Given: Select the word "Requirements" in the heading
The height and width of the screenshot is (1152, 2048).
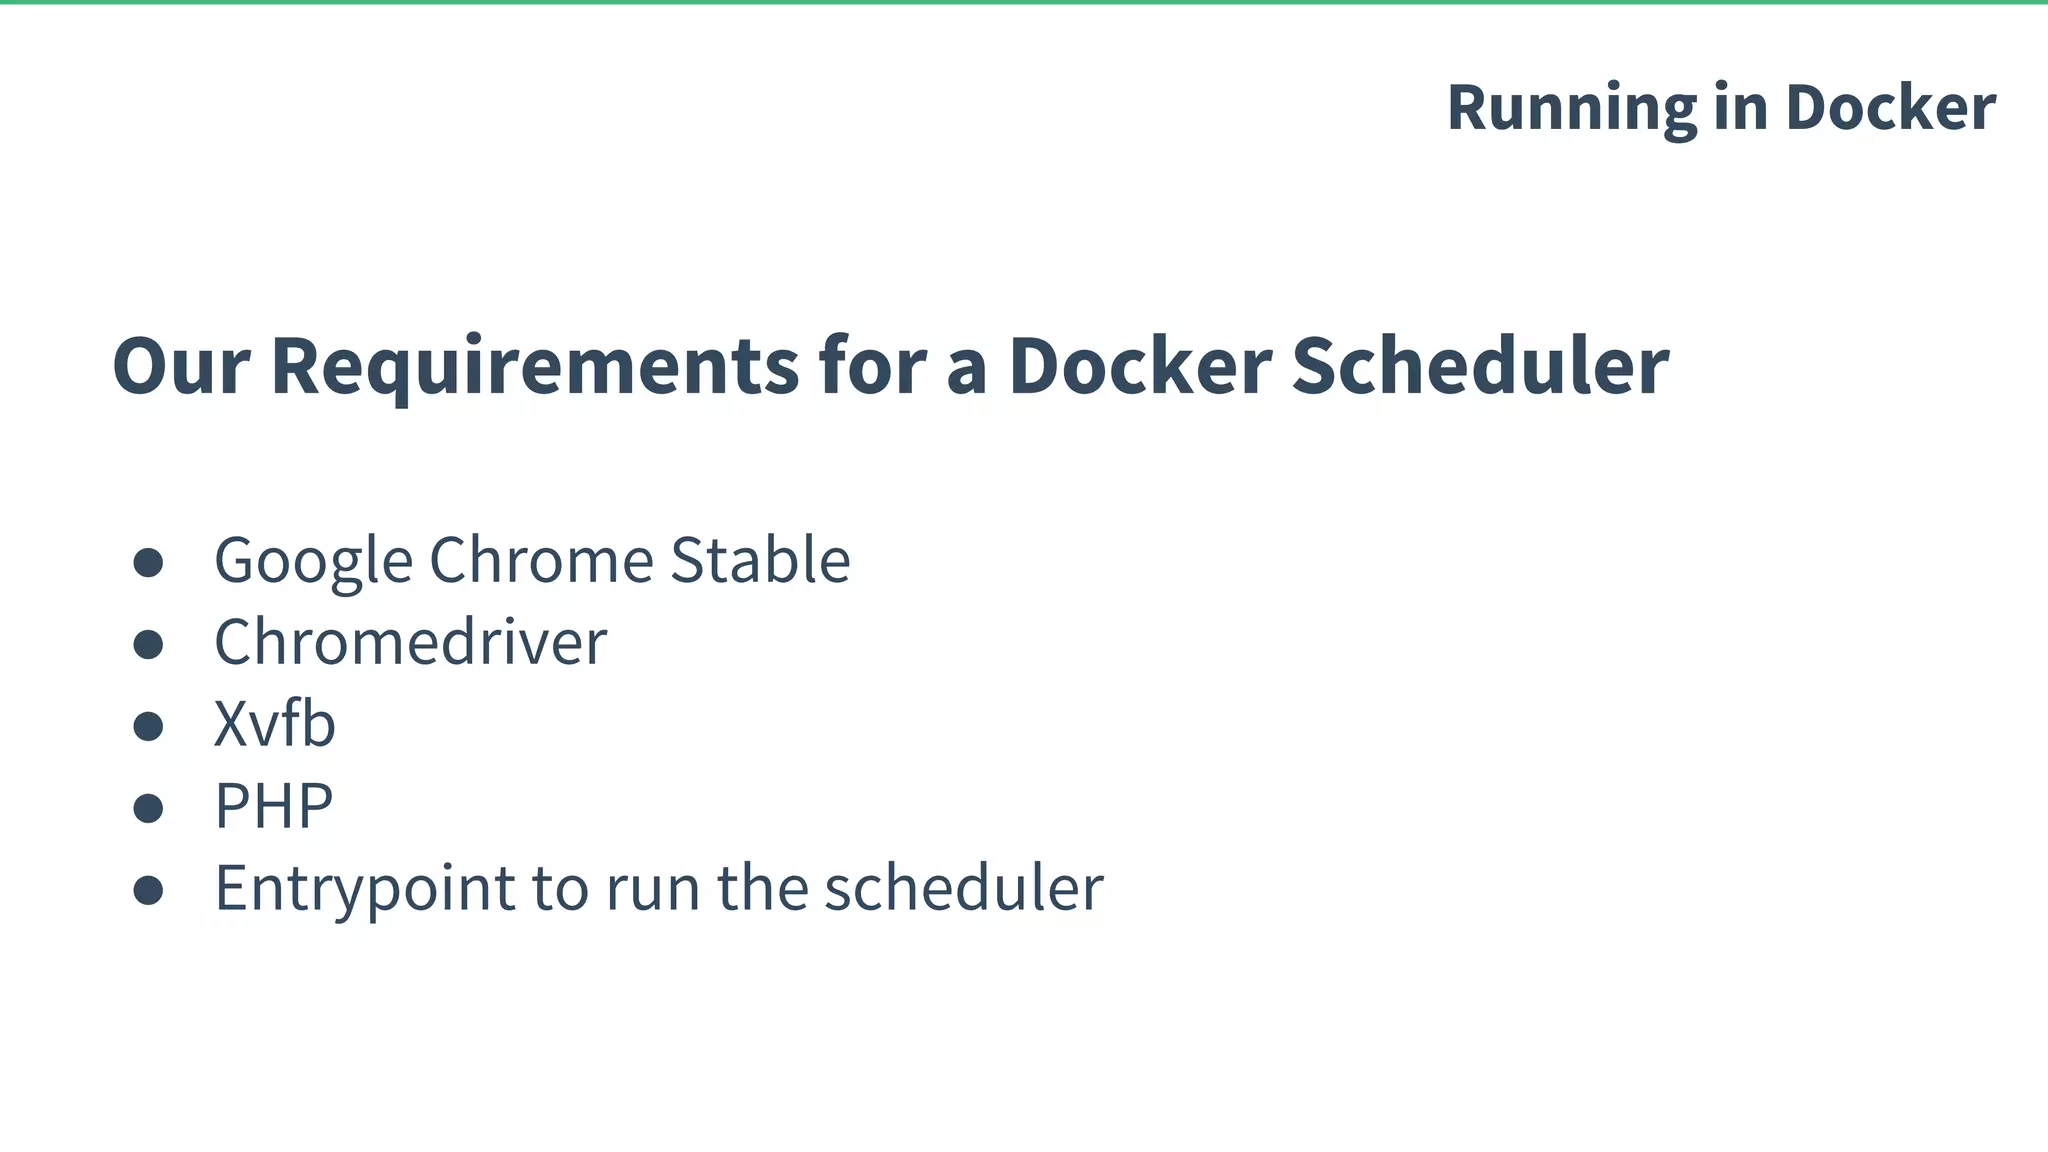Looking at the screenshot, I should point(535,366).
